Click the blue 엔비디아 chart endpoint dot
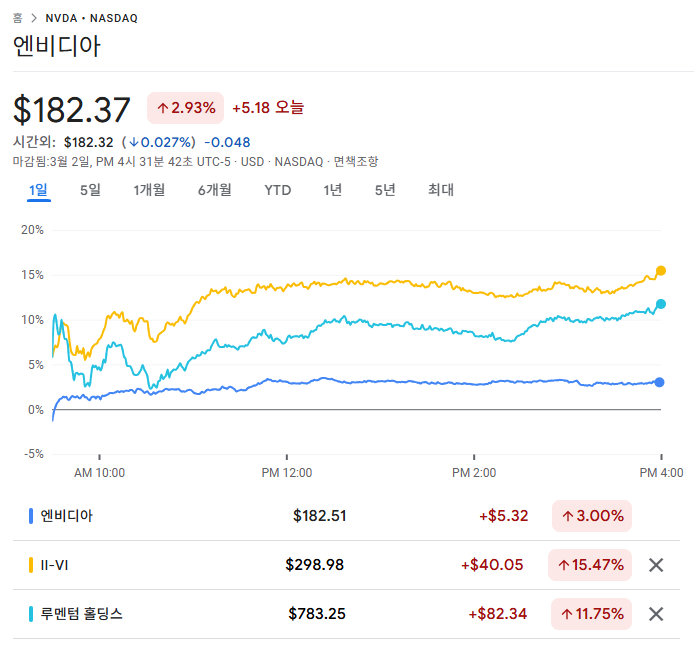 click(x=660, y=382)
